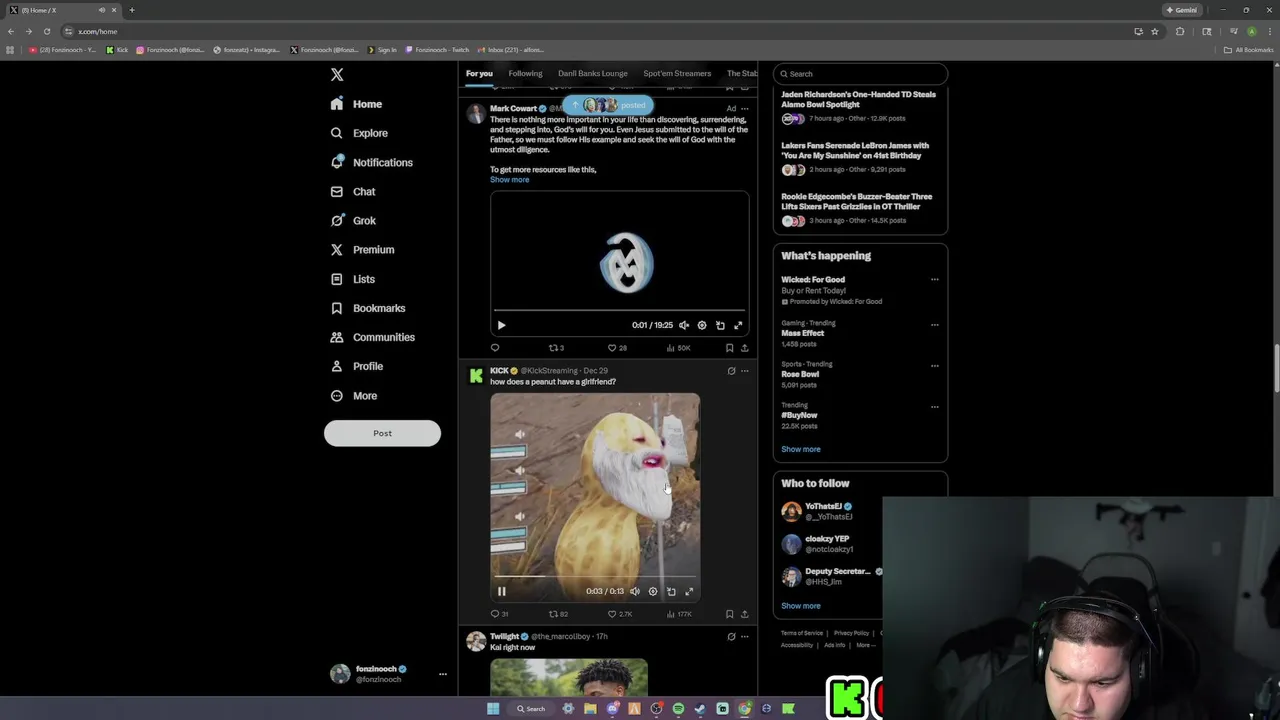Open Chat in the sidebar
1280x720 pixels.
pos(352,191)
